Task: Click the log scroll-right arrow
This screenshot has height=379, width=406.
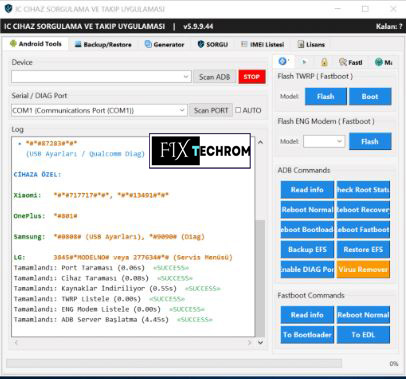Action: pos(250,342)
